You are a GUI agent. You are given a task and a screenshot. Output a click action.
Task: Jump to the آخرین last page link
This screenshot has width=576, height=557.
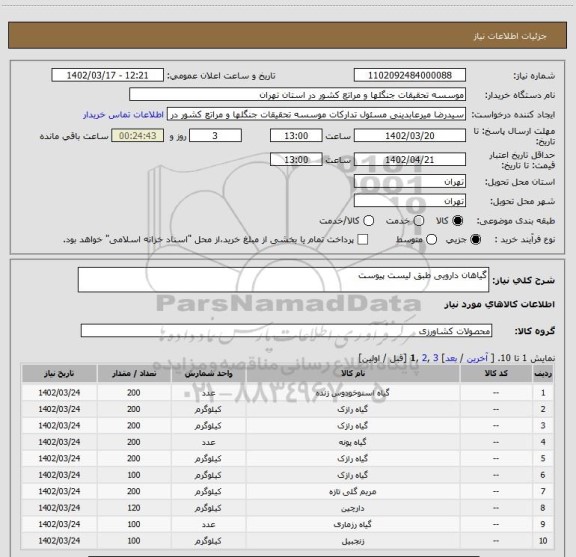coord(477,358)
